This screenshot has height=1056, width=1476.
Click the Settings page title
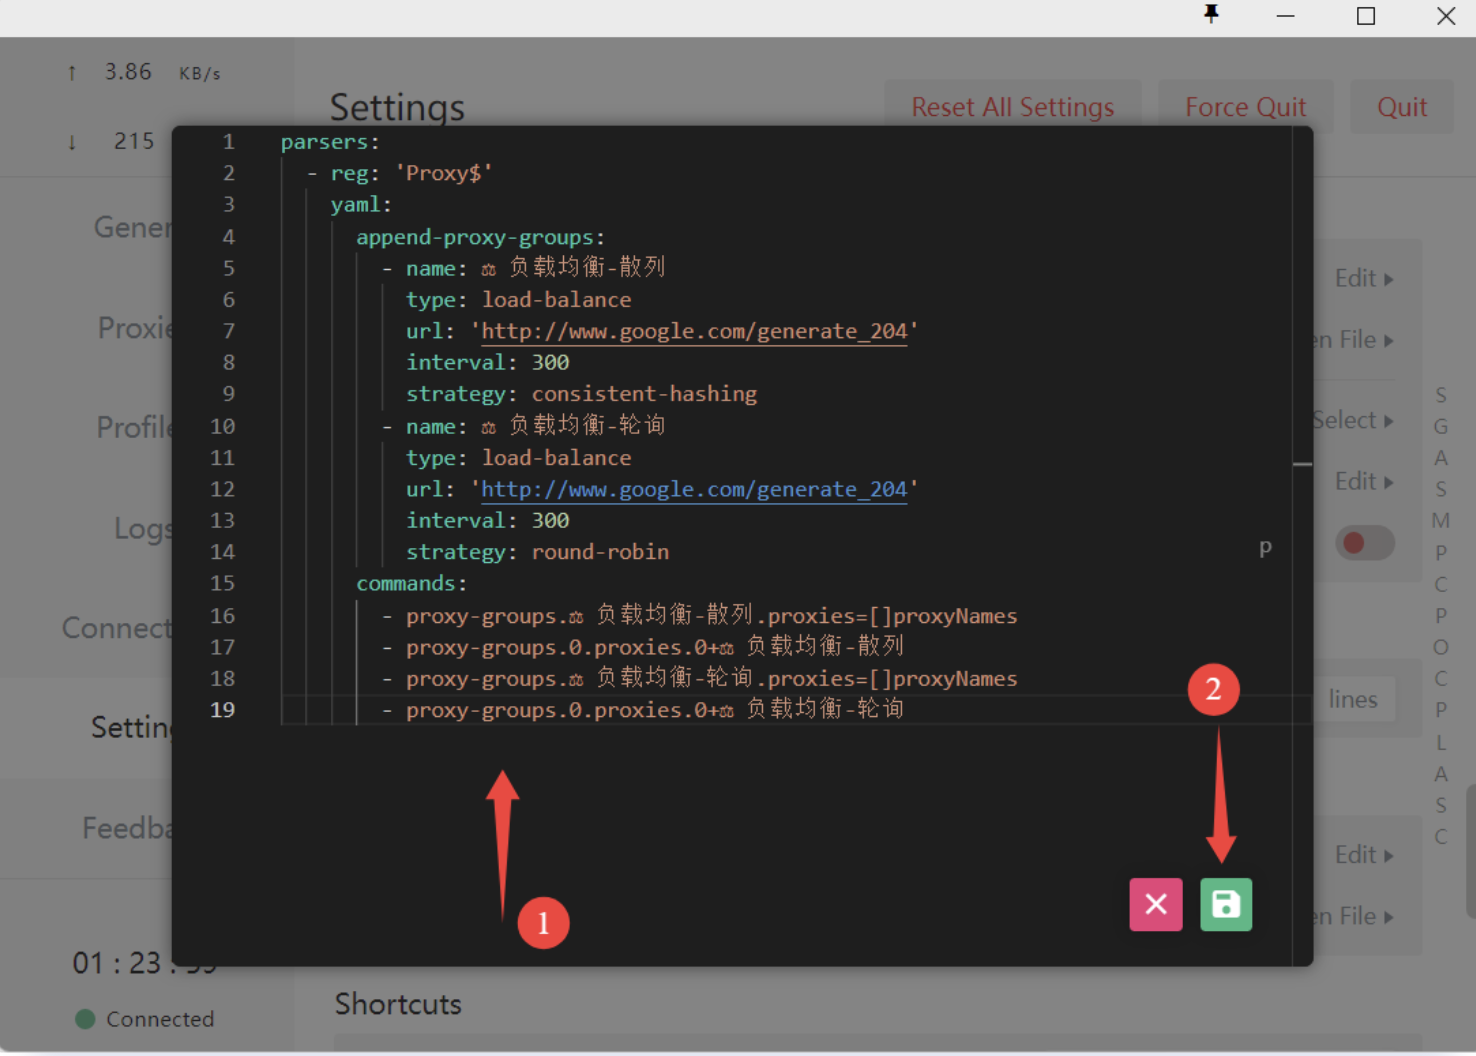click(x=397, y=107)
